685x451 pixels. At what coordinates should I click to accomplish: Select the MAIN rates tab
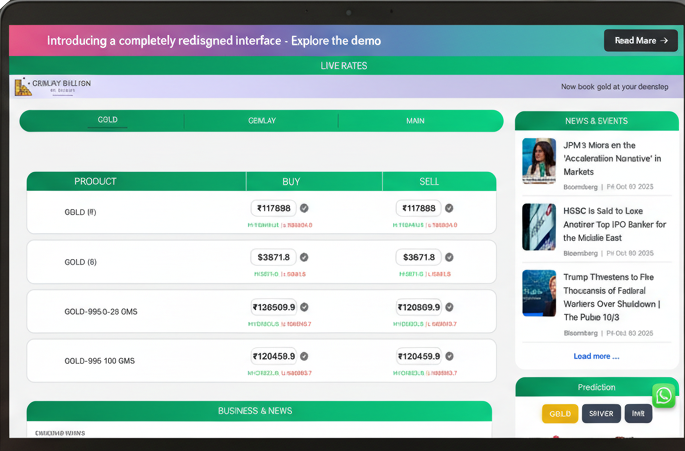click(x=415, y=121)
